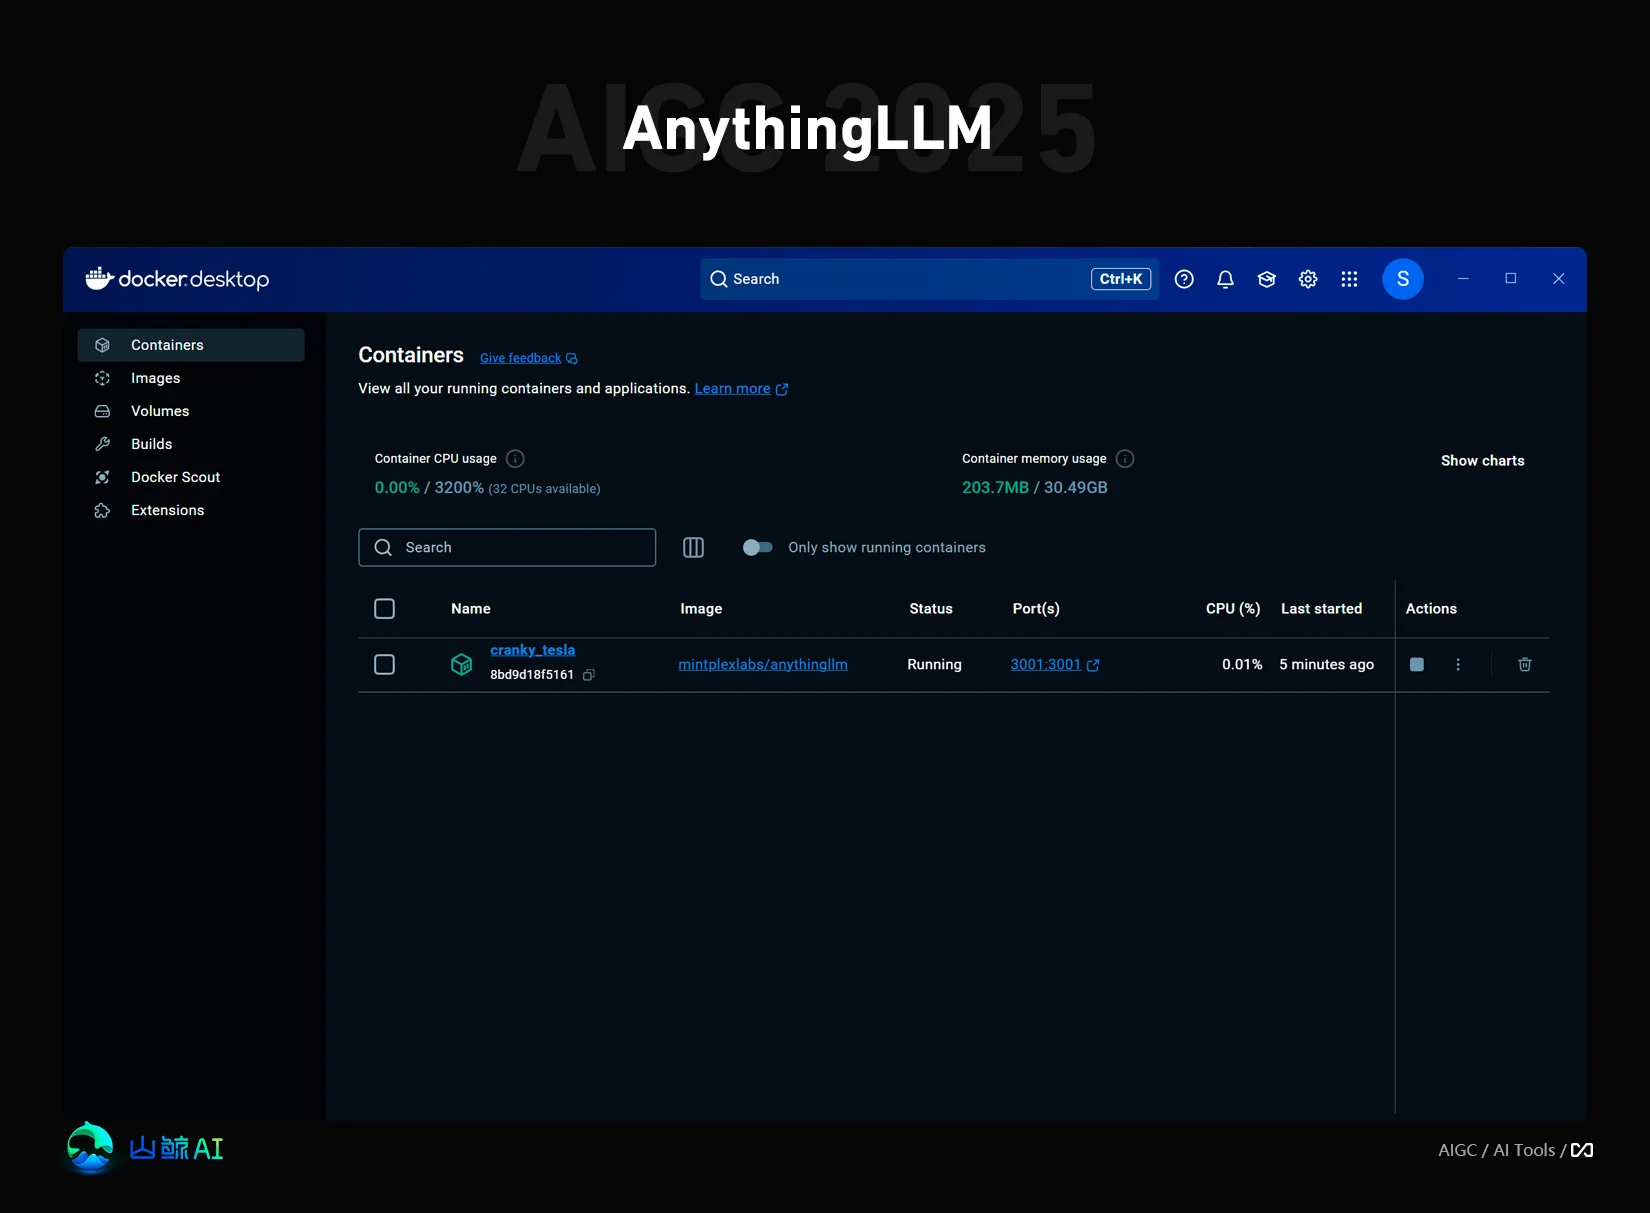
Task: Click the Containers sidebar icon
Action: click(102, 345)
